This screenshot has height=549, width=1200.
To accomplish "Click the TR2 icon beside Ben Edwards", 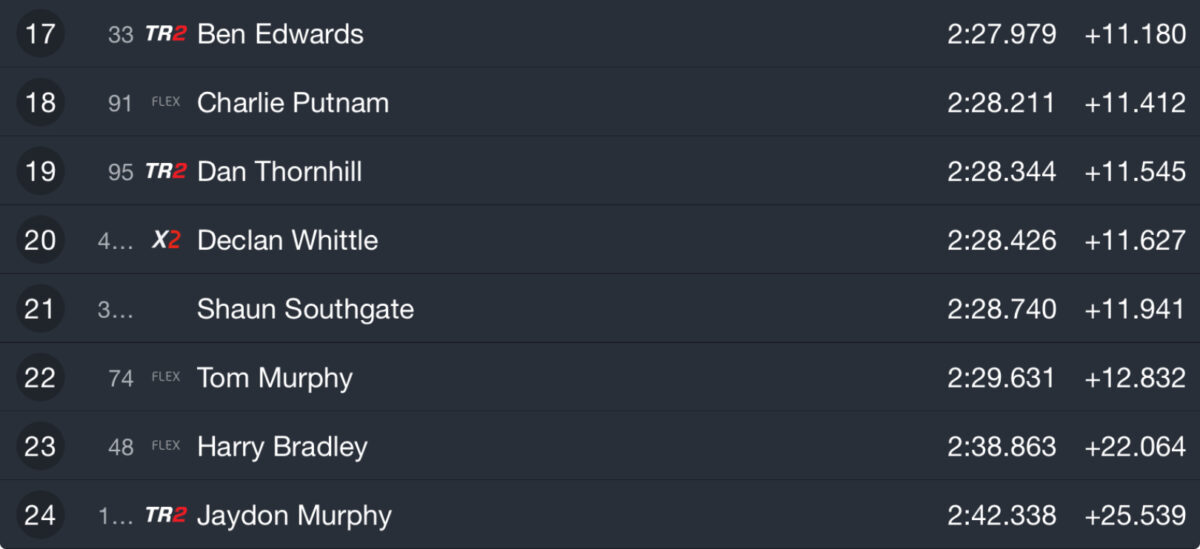I will (x=165, y=34).
